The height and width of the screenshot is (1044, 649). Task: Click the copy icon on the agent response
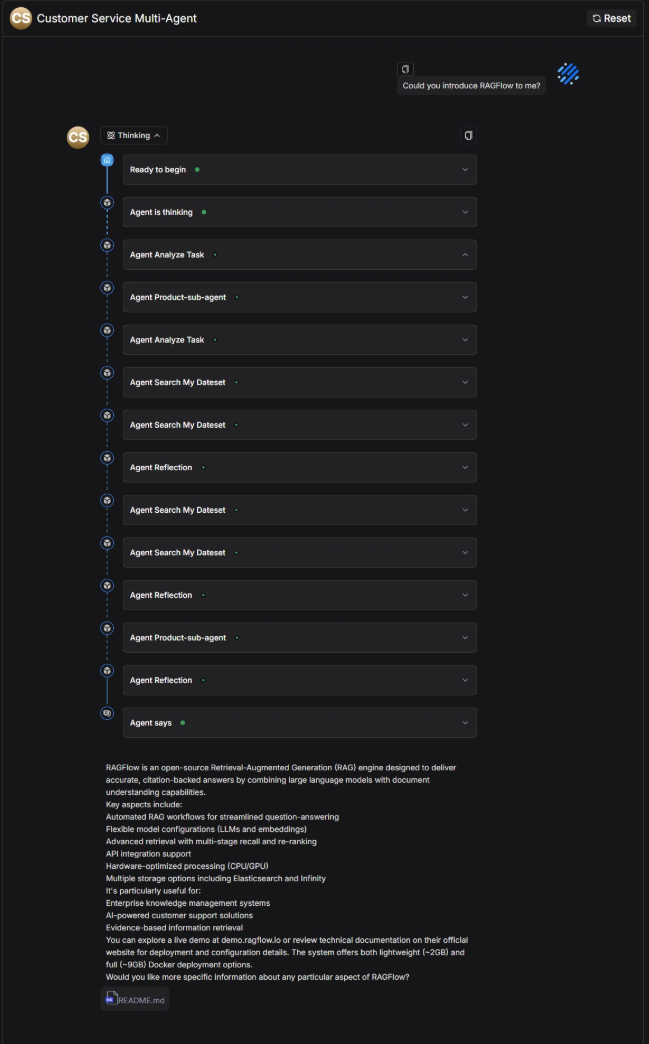pos(468,134)
